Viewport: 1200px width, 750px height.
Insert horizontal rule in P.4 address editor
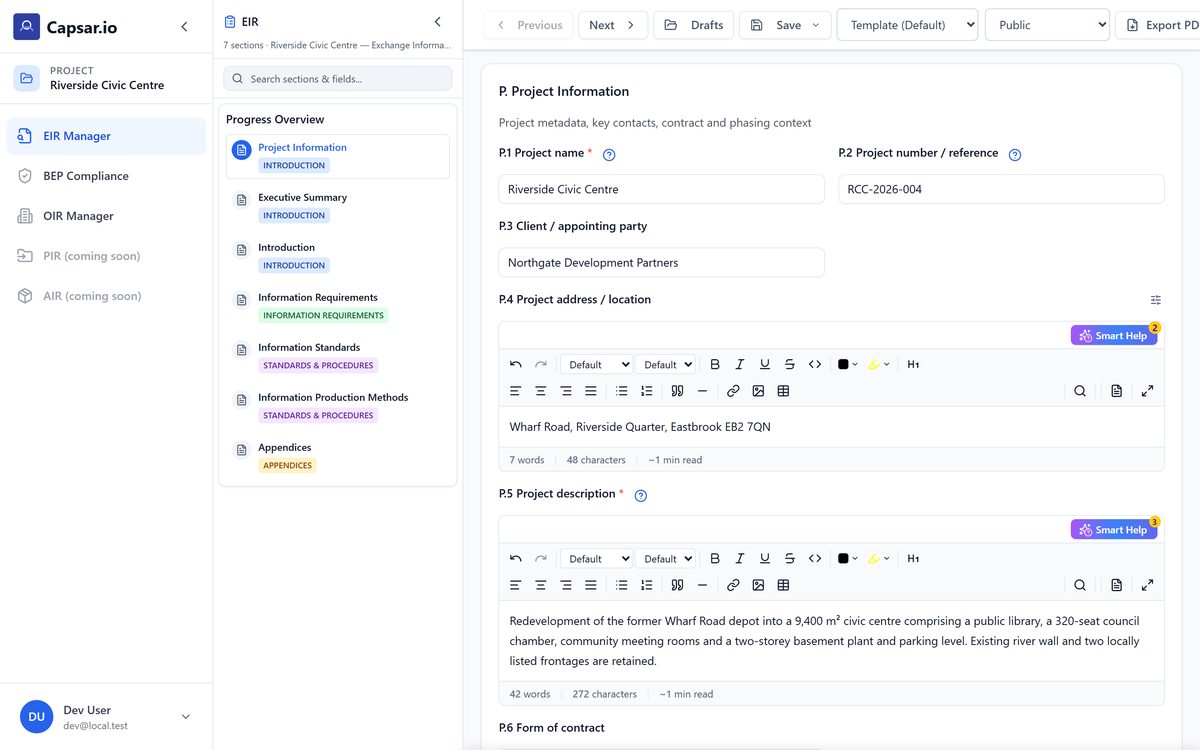[702, 391]
